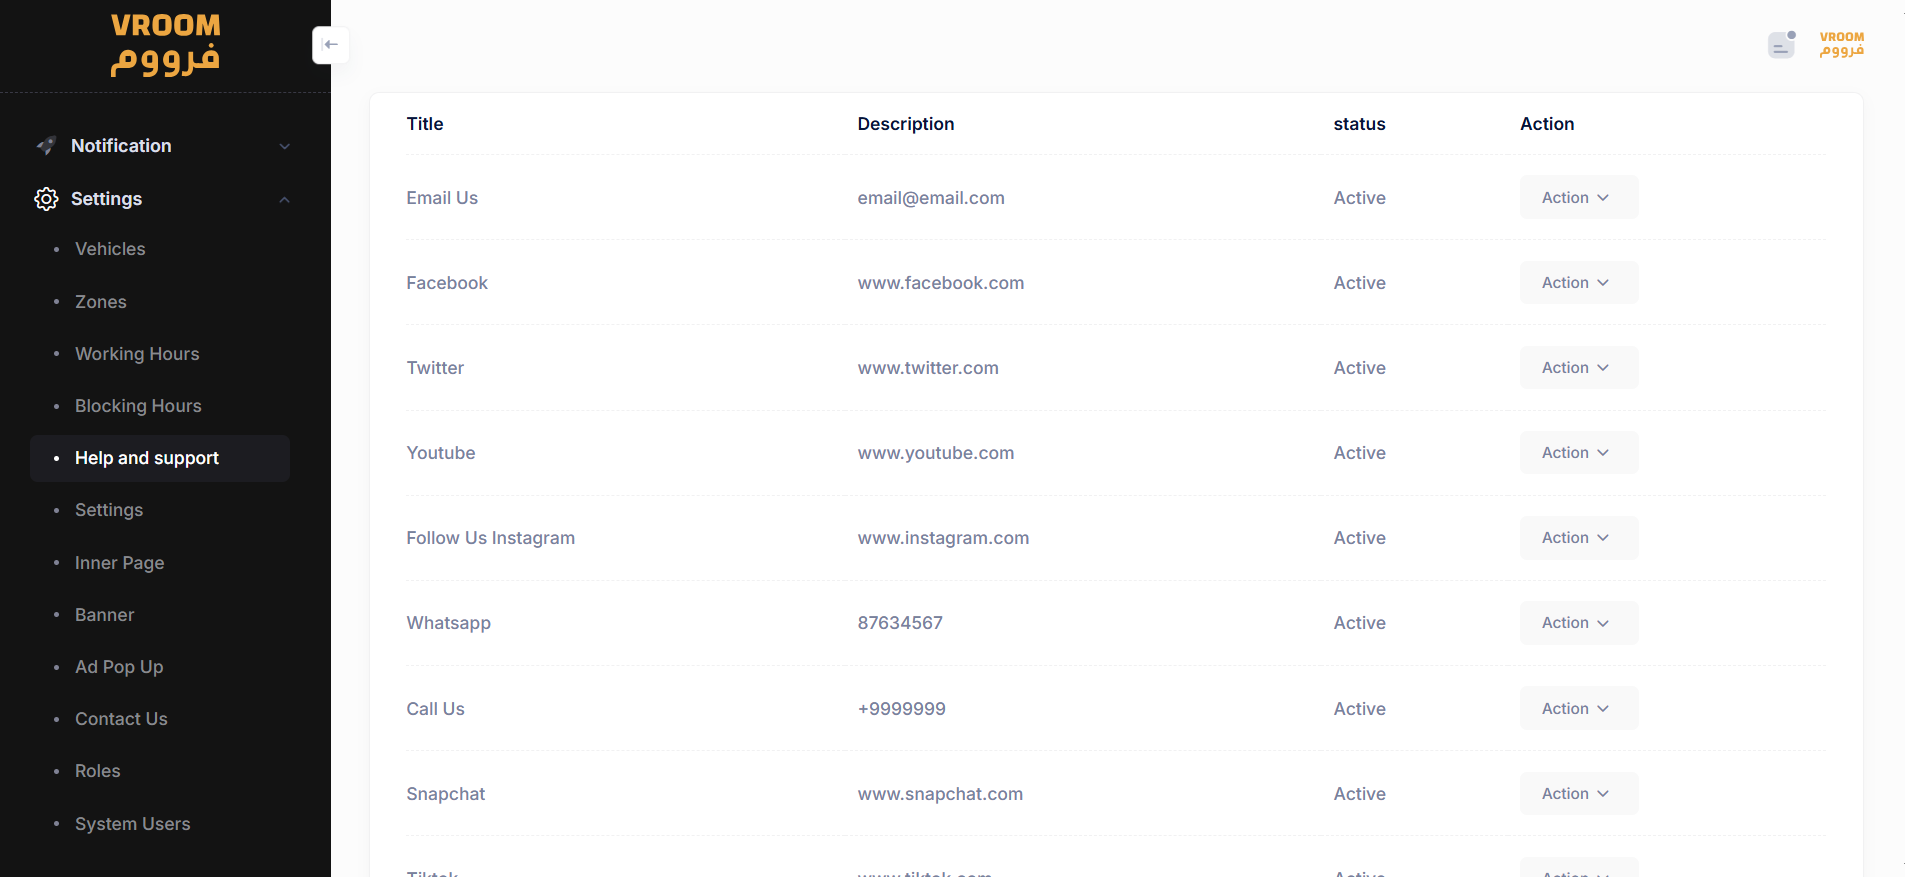This screenshot has width=1905, height=877.
Task: Click the Whatsapp title cell
Action: 449,623
